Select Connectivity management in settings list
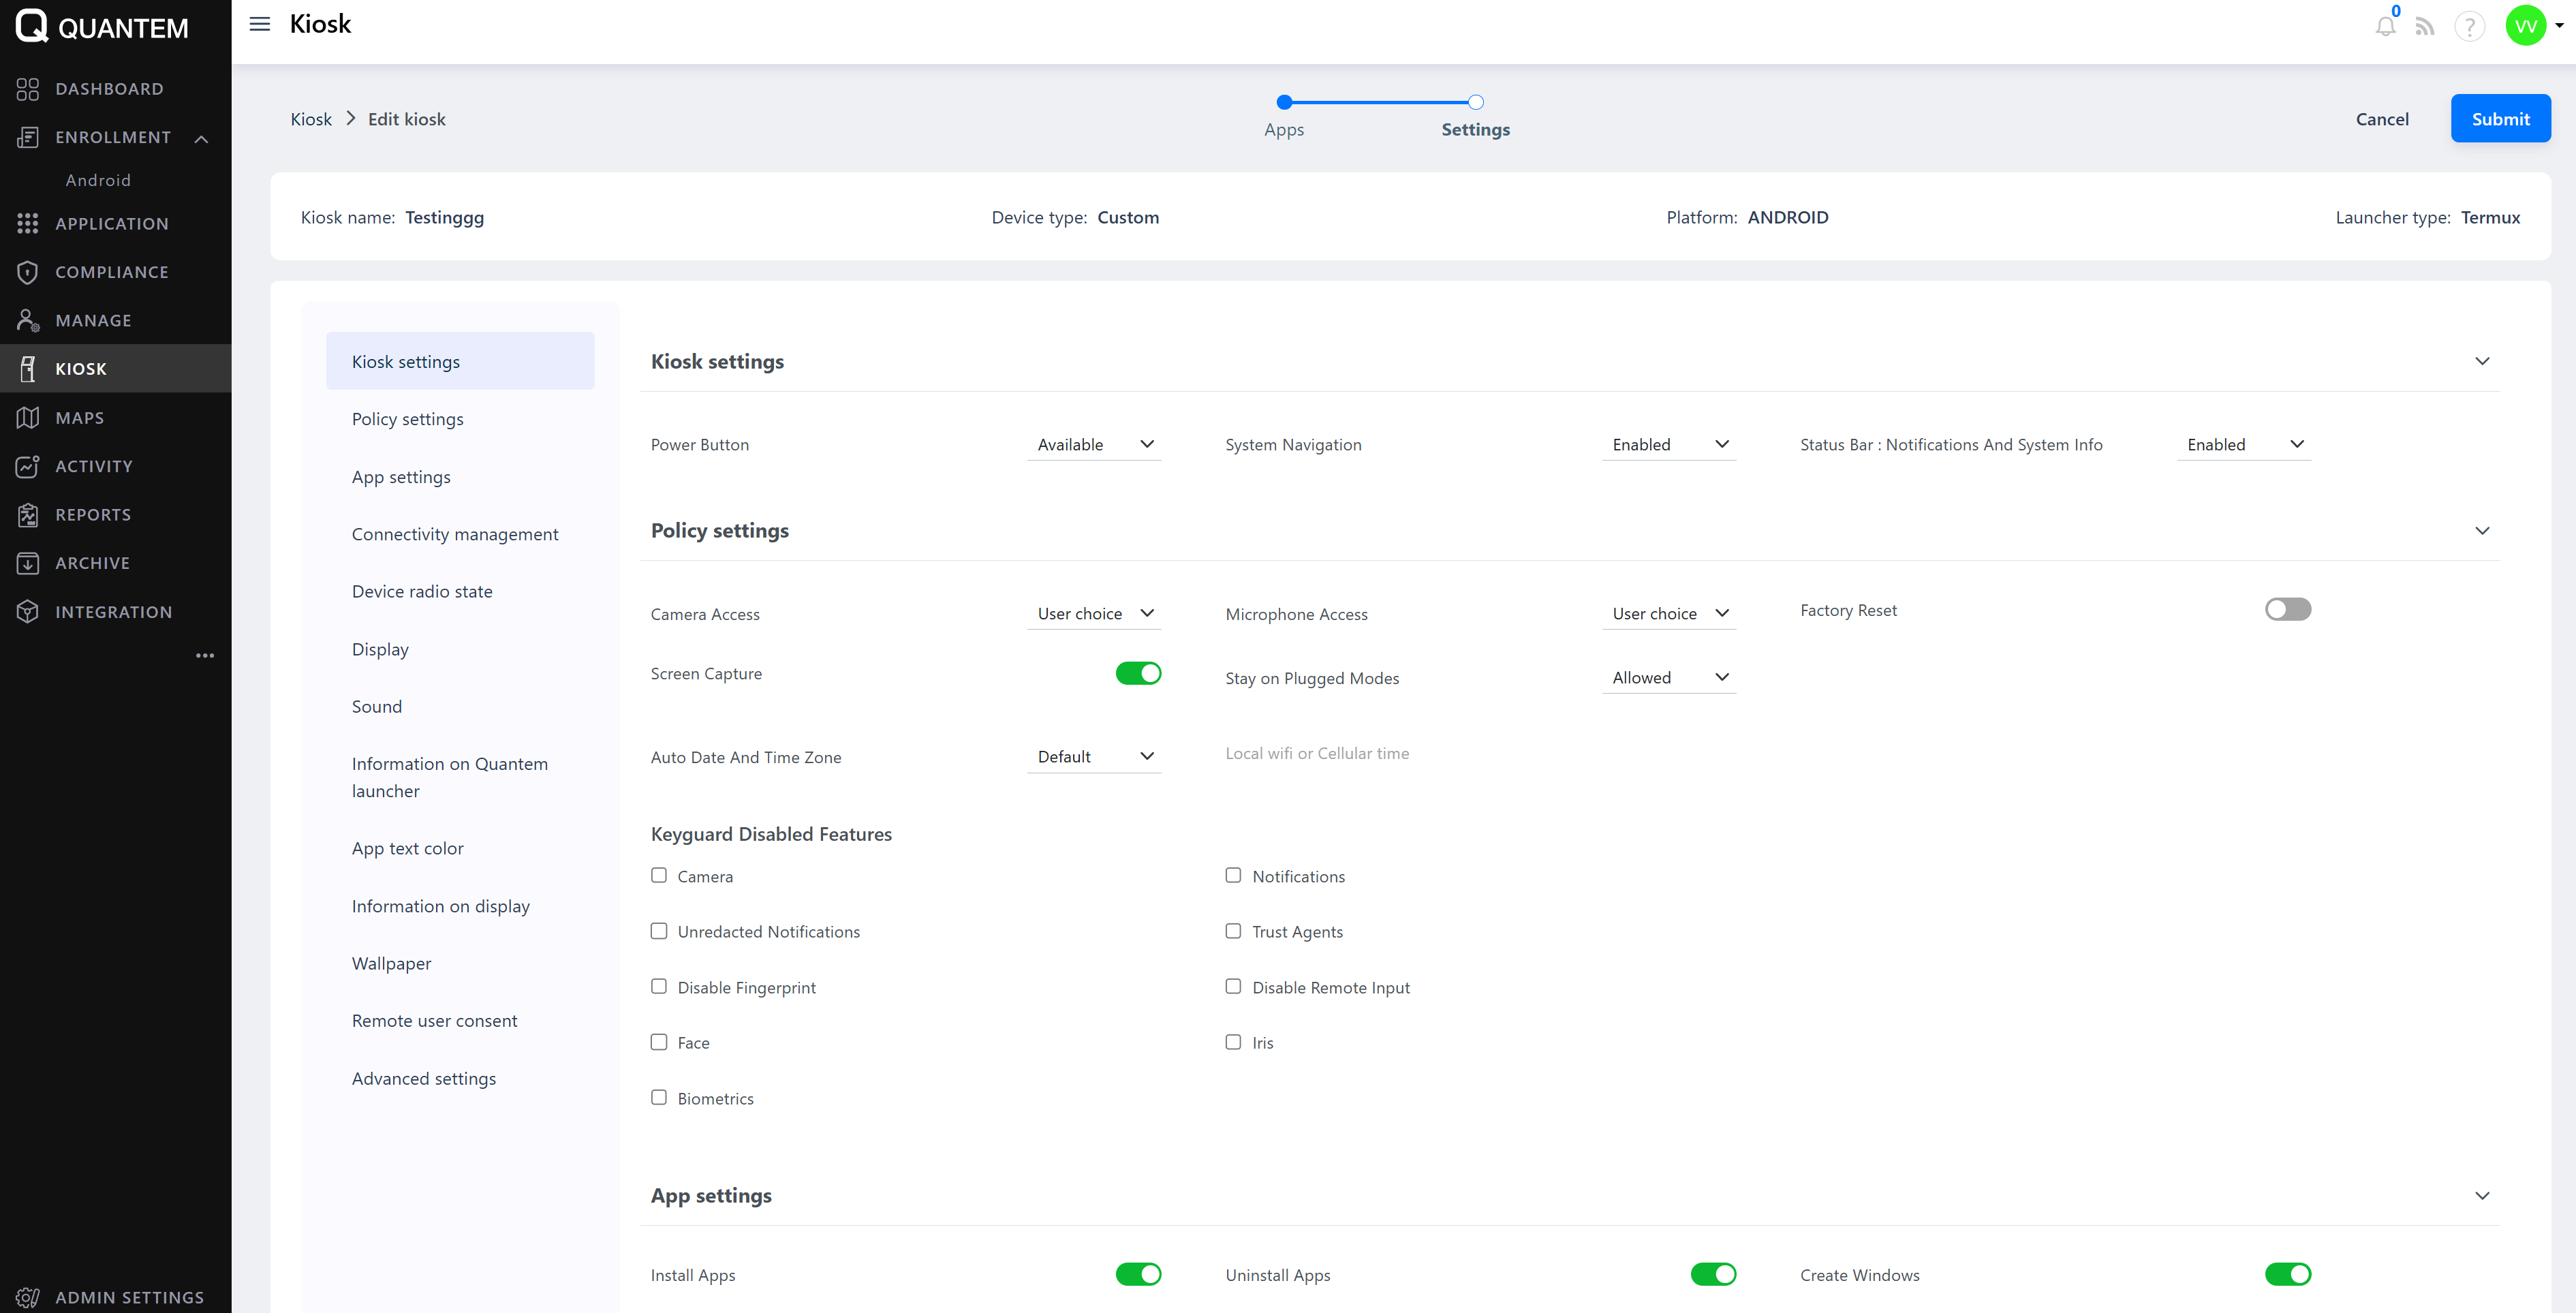 455,534
